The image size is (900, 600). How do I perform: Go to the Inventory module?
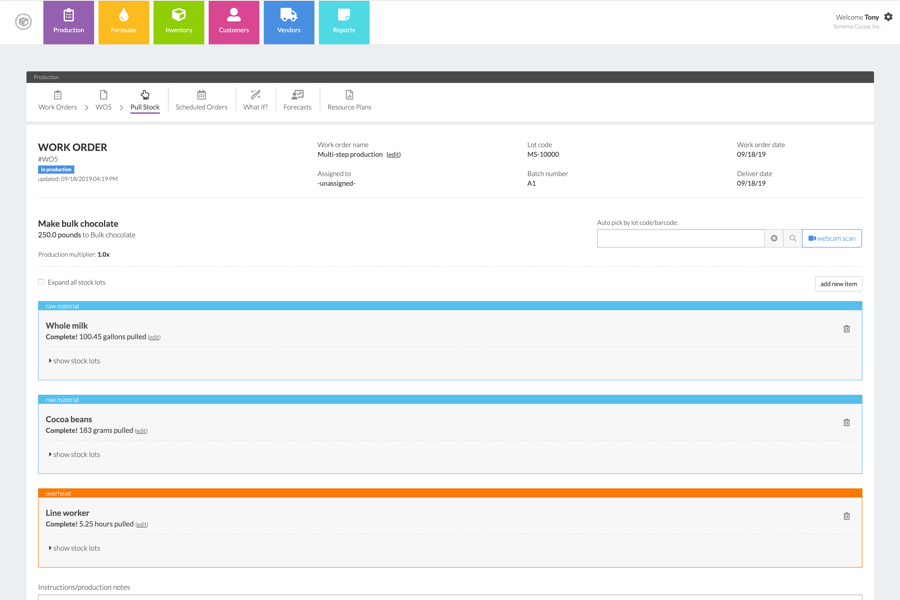(179, 22)
